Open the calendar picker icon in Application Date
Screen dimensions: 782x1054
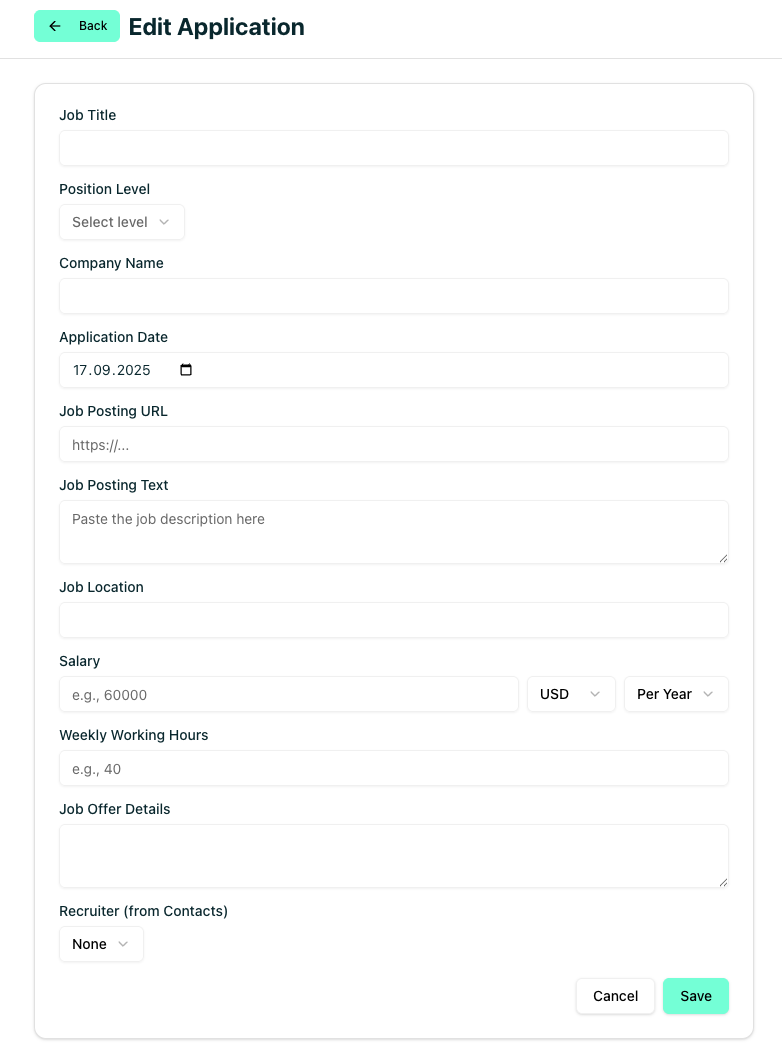pyautogui.click(x=186, y=370)
